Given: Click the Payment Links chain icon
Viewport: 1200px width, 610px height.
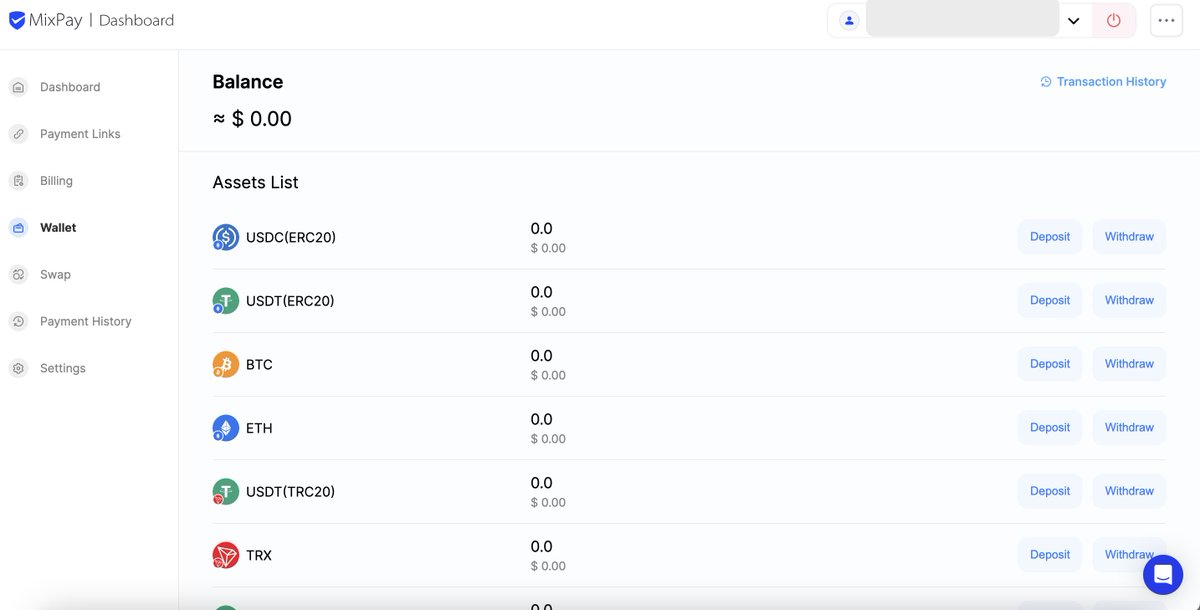Looking at the screenshot, I should pyautogui.click(x=18, y=134).
